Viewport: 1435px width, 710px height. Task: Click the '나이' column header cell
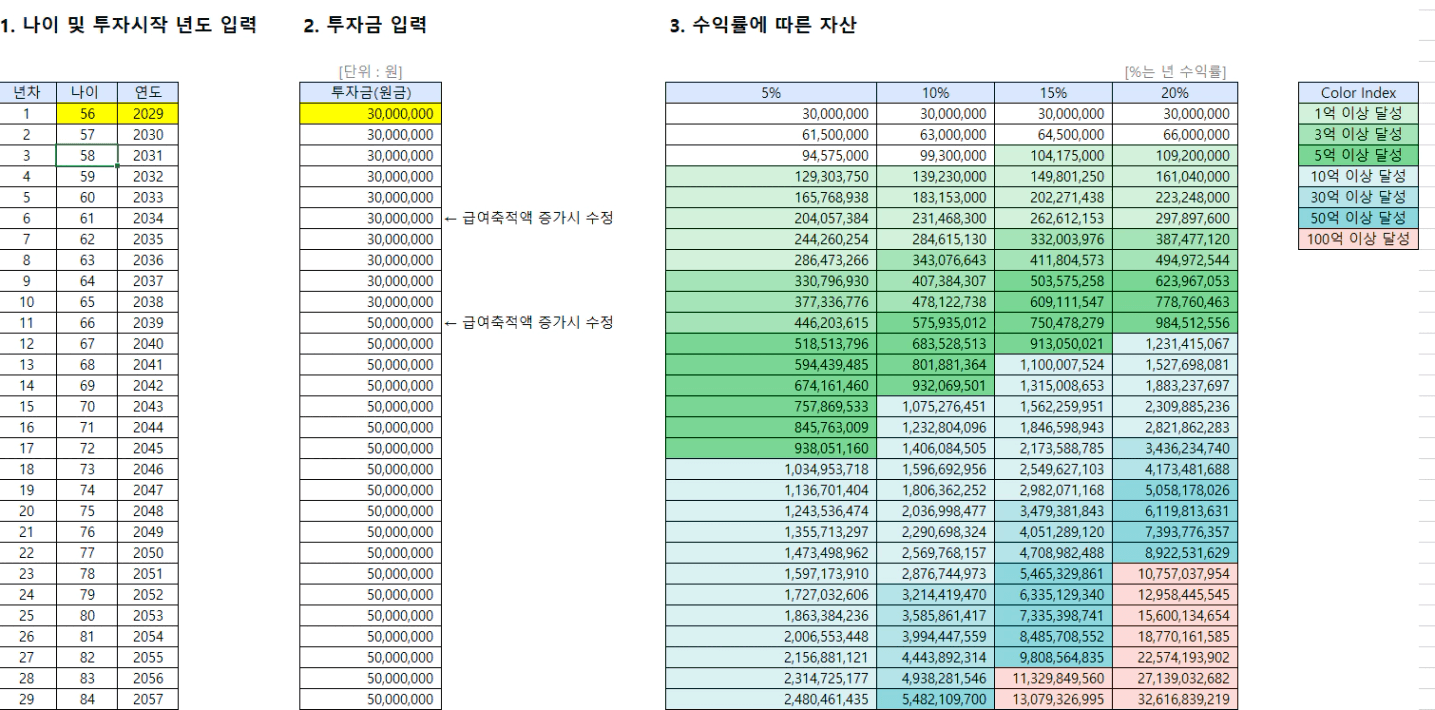(x=86, y=93)
